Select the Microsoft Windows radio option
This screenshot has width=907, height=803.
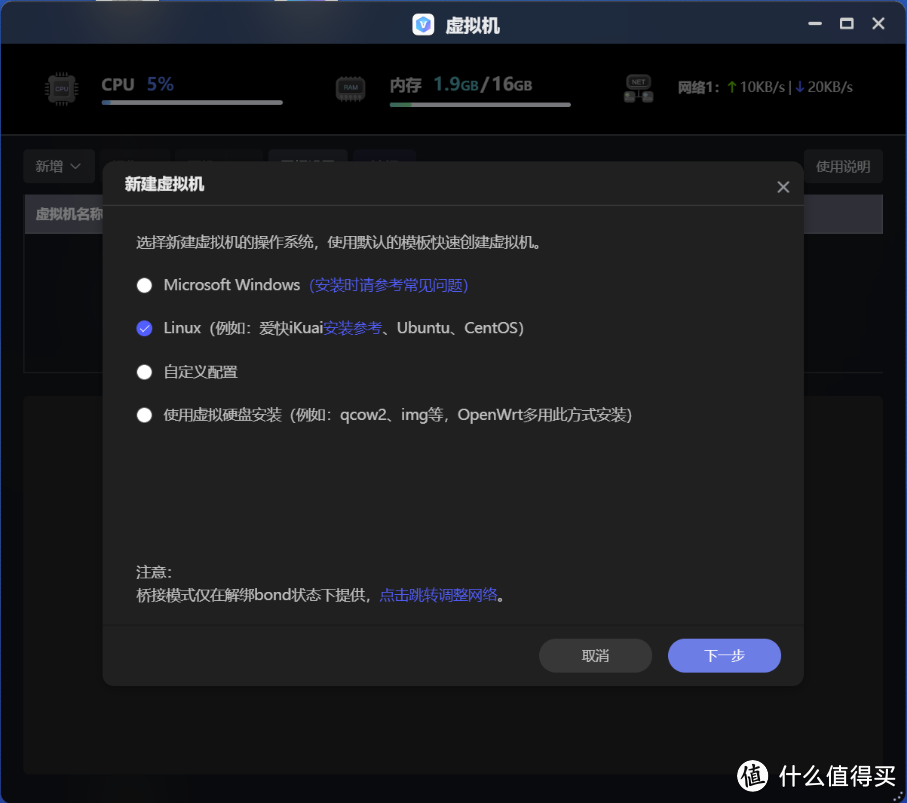click(x=144, y=285)
